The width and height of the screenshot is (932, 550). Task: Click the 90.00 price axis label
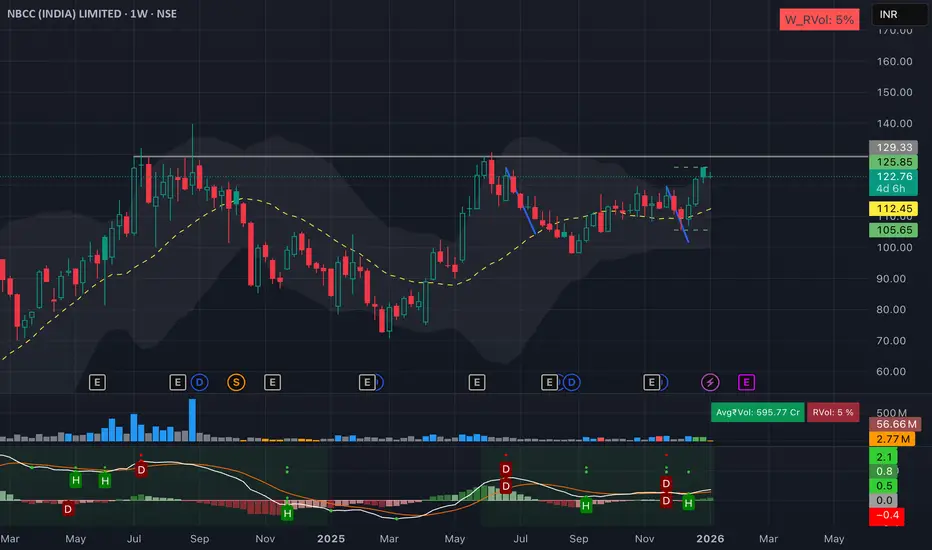pyautogui.click(x=891, y=278)
